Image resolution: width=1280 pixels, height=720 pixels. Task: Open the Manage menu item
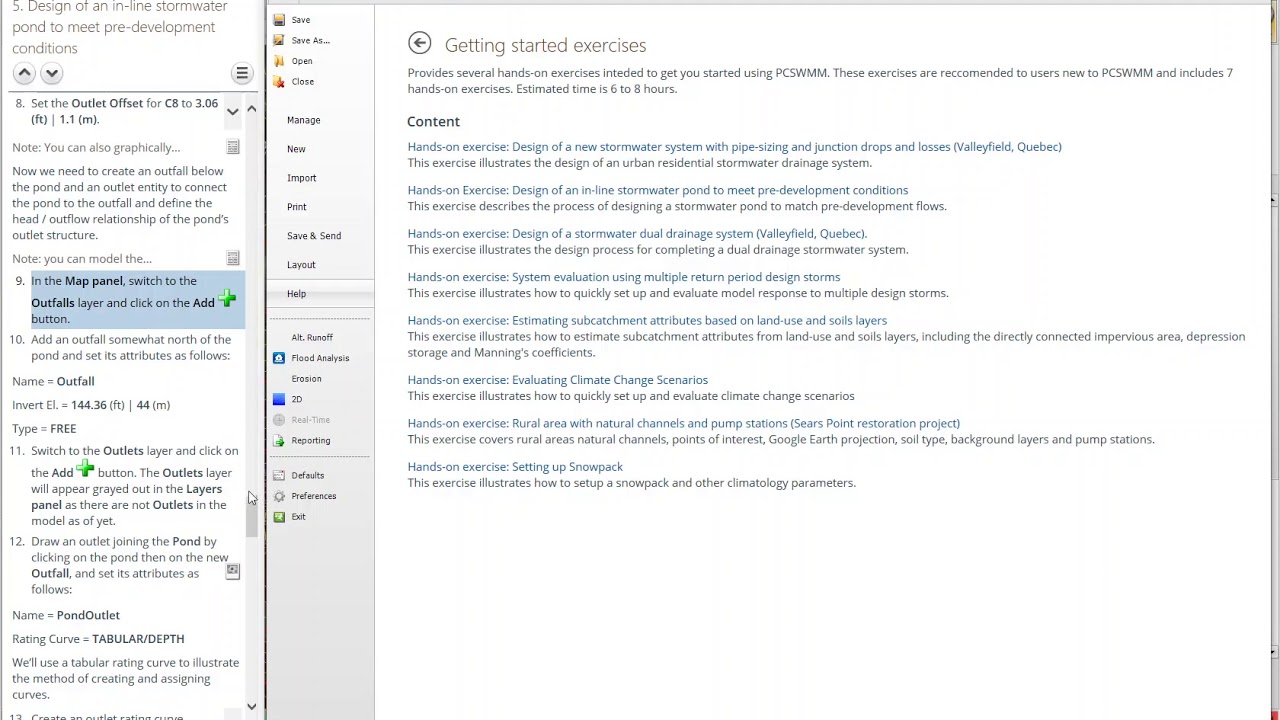304,120
